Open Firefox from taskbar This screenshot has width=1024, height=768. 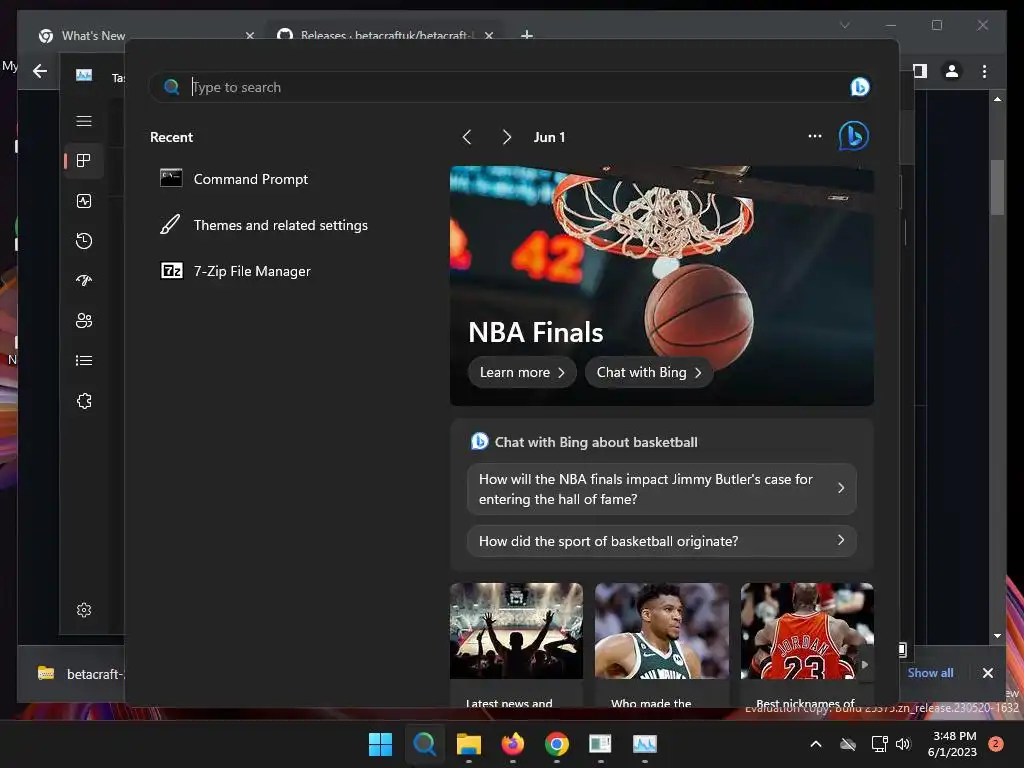pos(513,744)
